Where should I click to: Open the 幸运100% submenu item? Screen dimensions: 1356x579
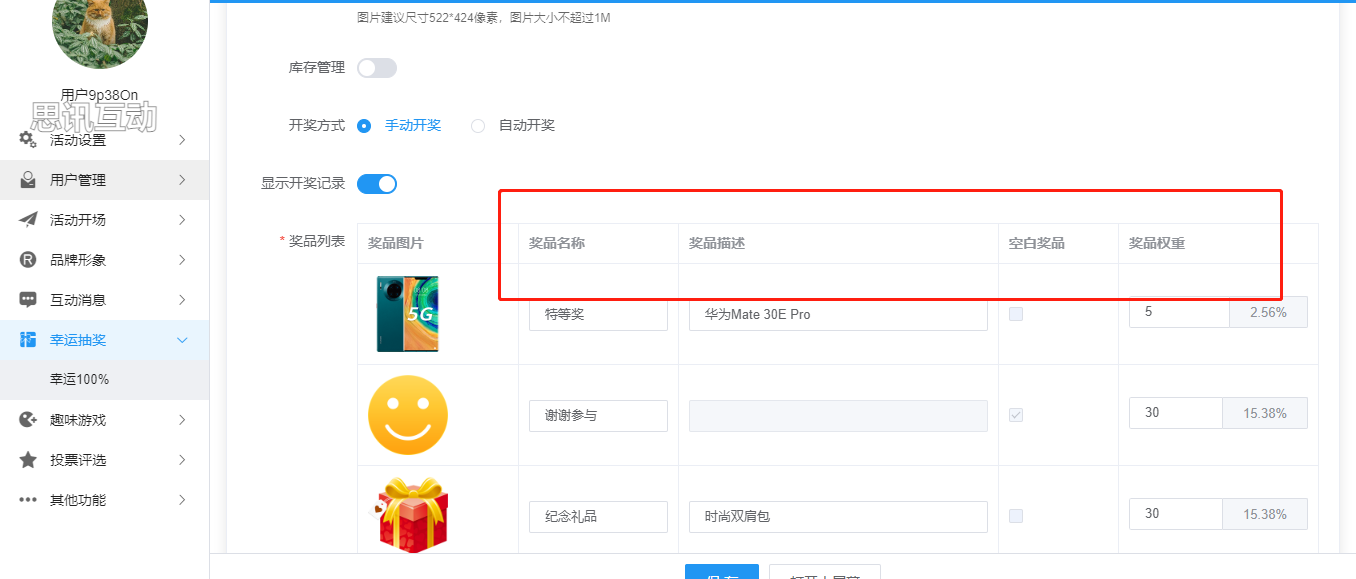coord(80,380)
